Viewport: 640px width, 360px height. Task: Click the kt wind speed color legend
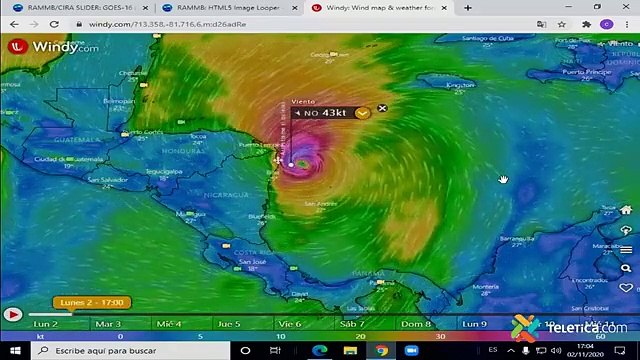click(320, 336)
